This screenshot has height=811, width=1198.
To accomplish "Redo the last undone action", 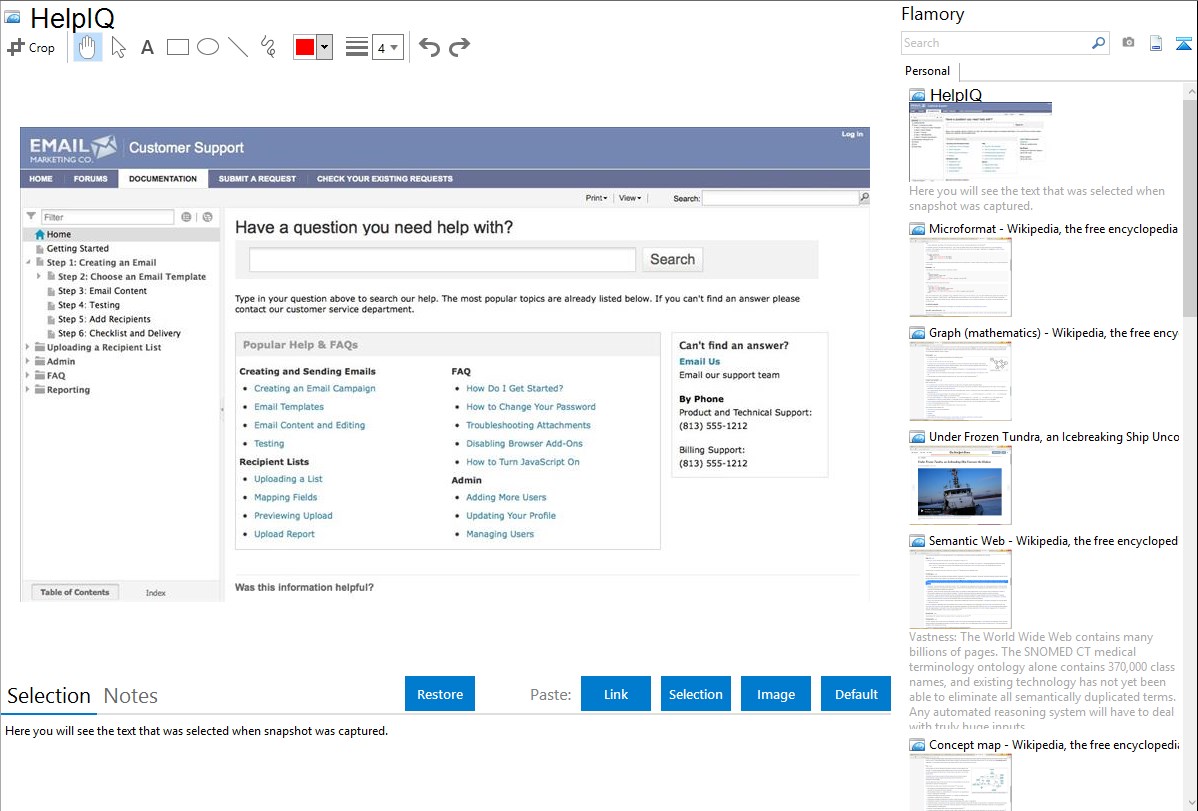I will (x=459, y=47).
